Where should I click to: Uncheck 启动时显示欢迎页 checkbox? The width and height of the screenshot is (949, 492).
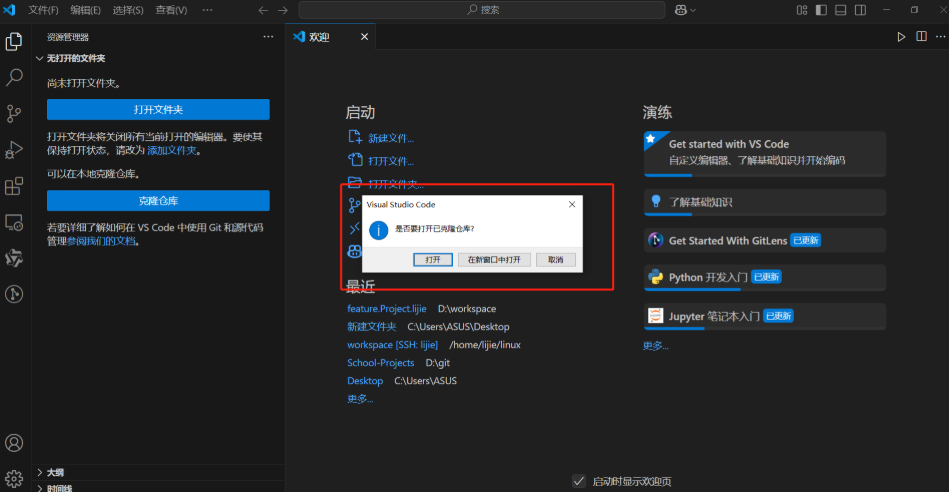[x=579, y=481]
